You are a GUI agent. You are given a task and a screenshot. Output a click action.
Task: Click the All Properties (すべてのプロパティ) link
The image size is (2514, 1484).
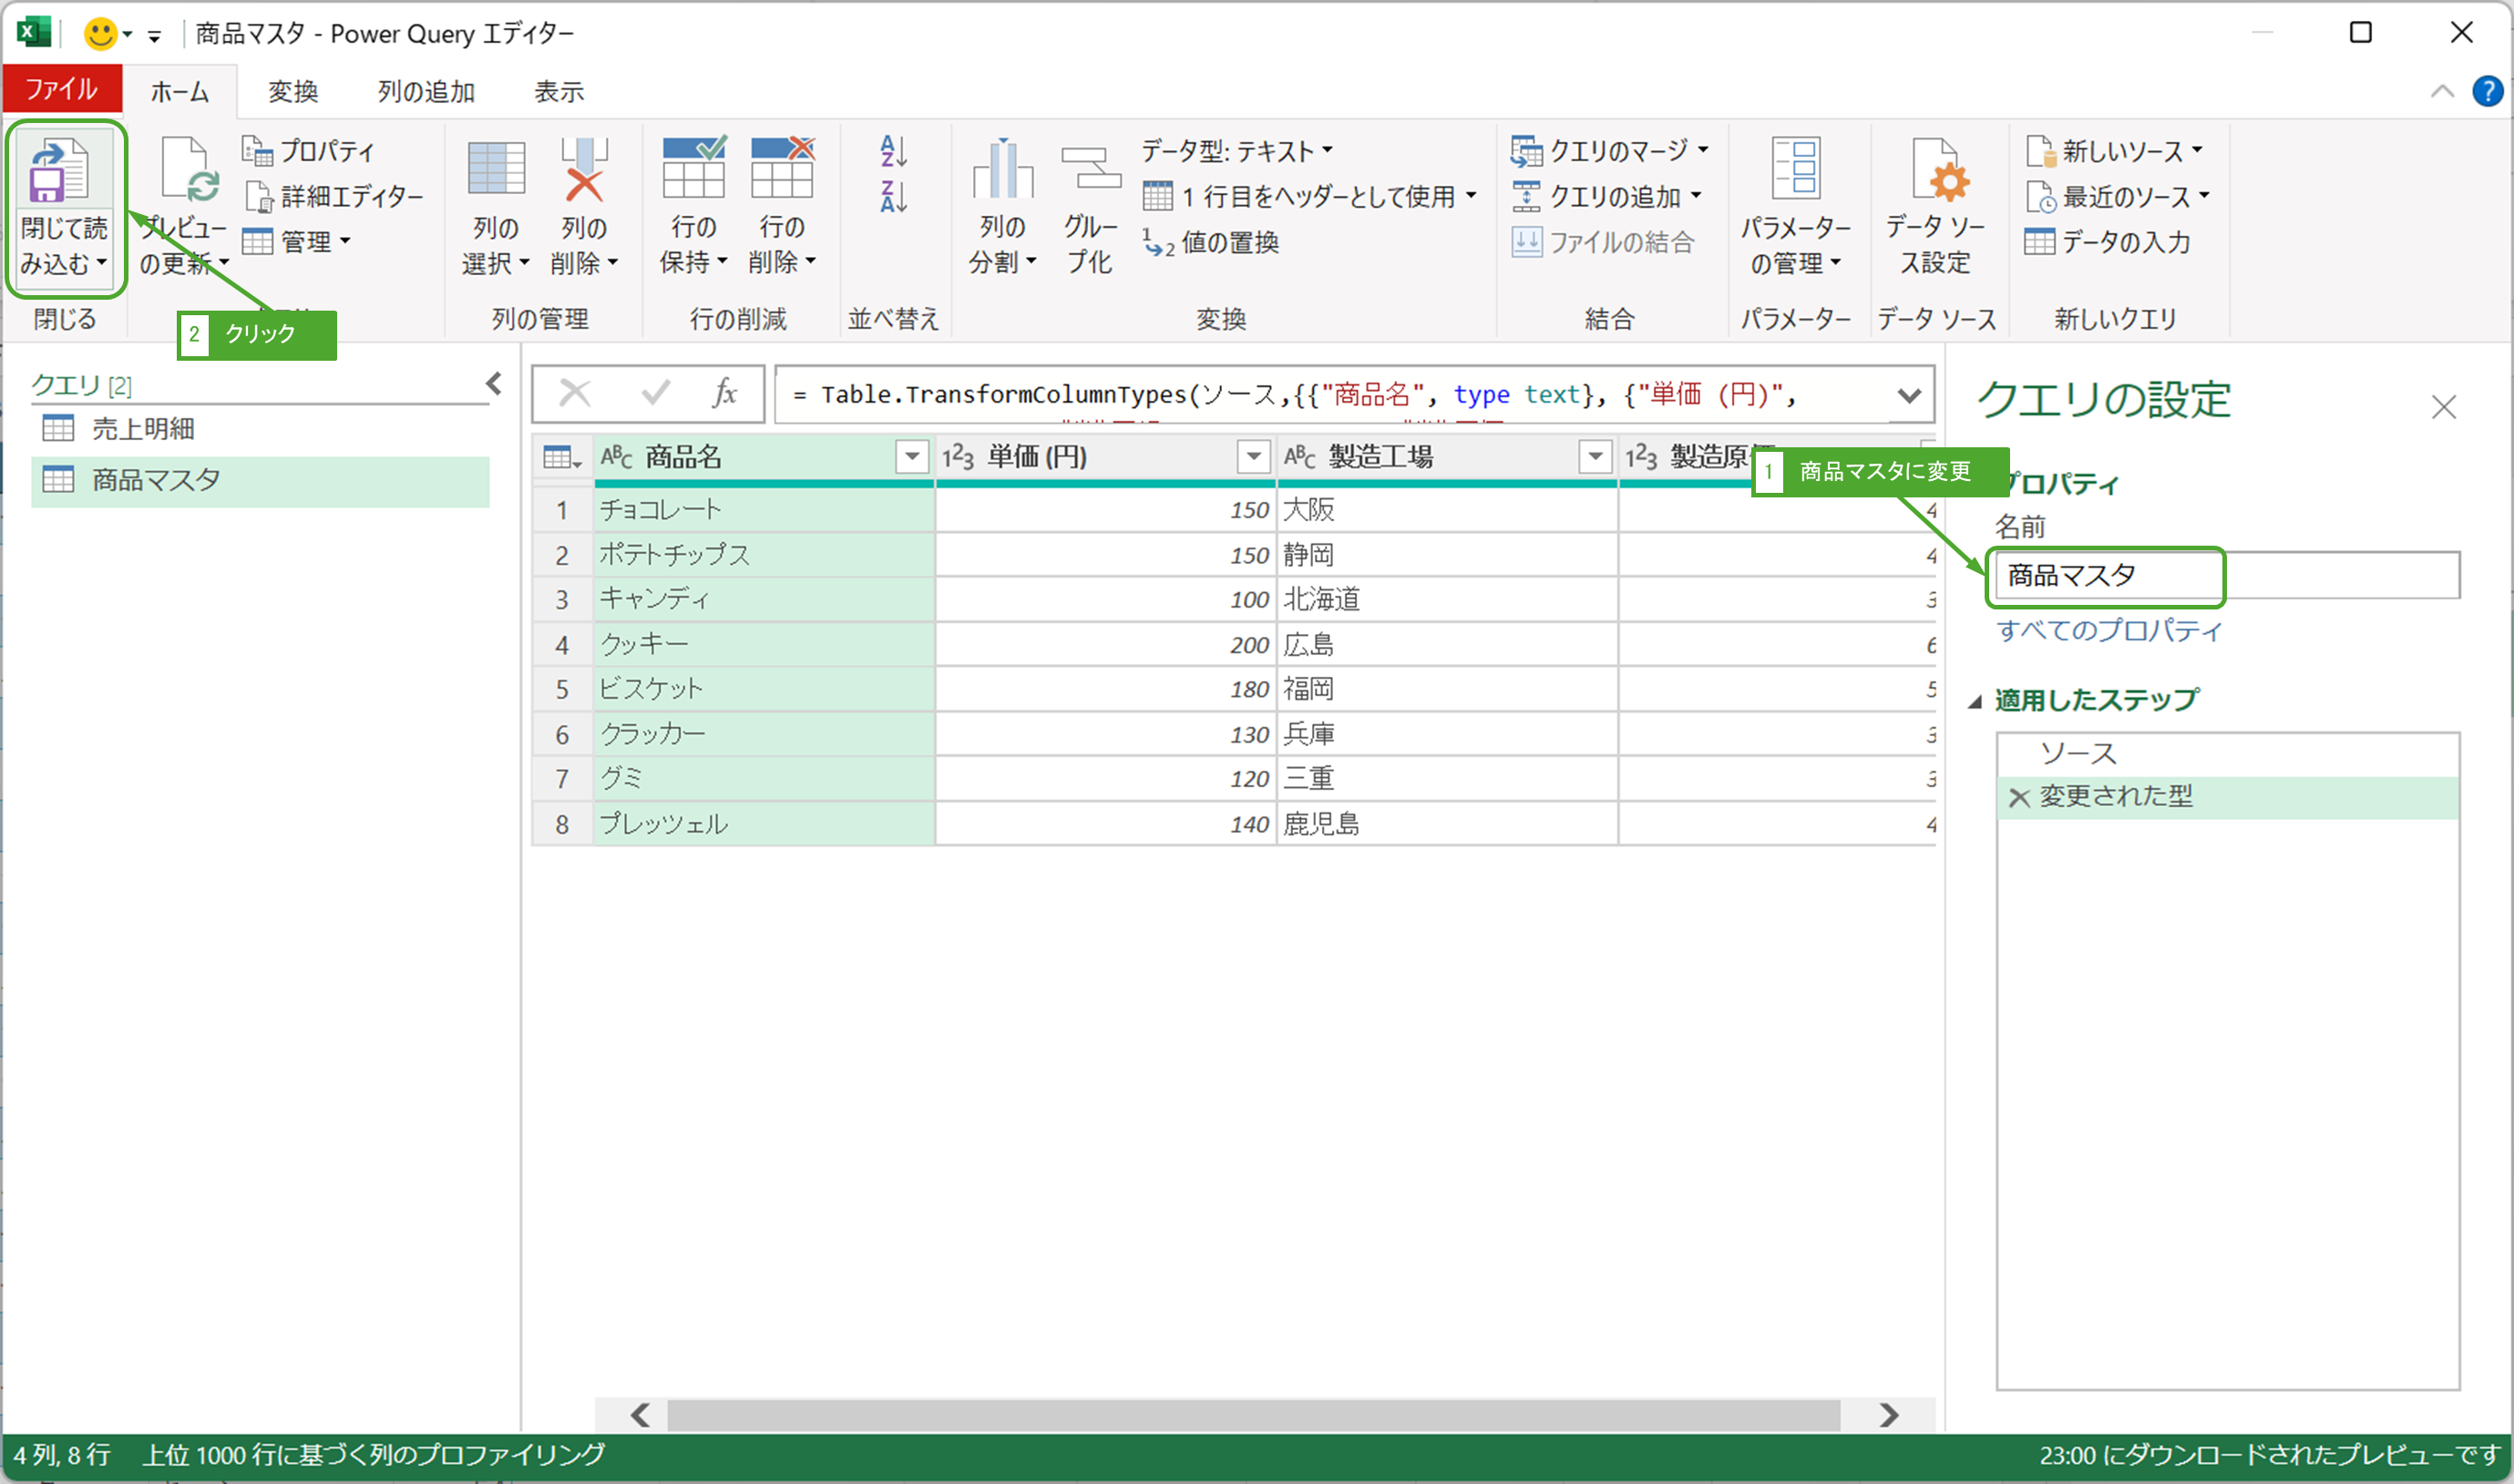[x=2108, y=631]
